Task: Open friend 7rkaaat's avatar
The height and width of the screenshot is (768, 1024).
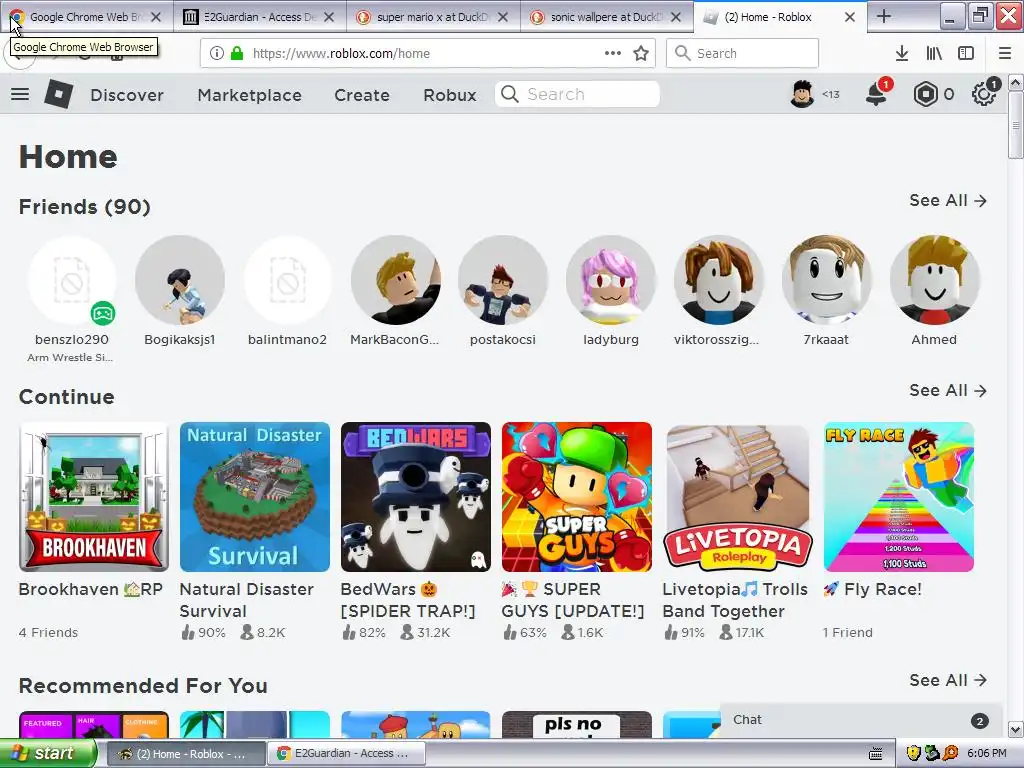Action: tap(826, 280)
